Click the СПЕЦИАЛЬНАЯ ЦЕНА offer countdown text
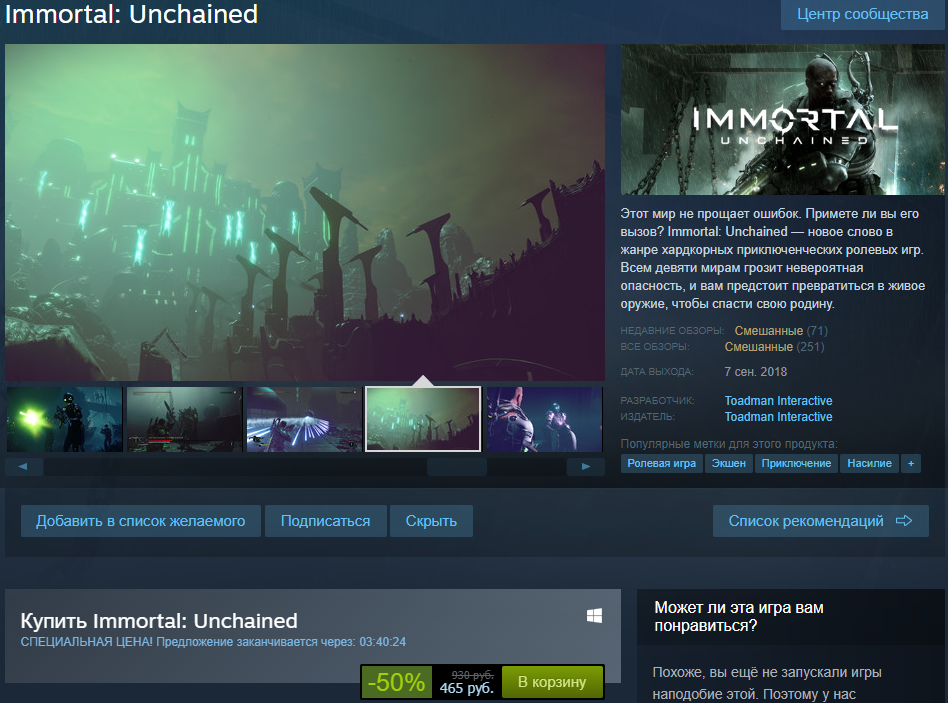This screenshot has height=703, width=948. coord(213,642)
